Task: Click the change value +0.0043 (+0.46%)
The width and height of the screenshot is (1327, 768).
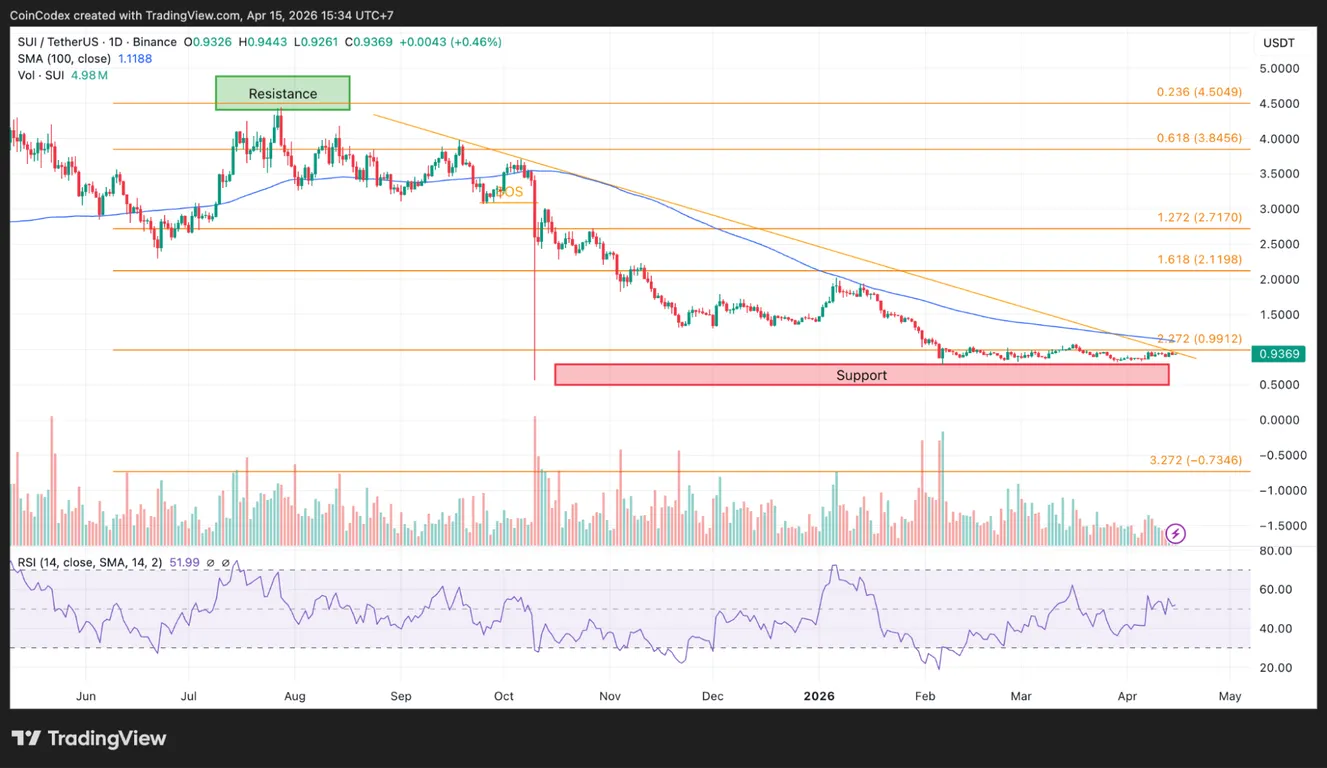Action: point(450,42)
